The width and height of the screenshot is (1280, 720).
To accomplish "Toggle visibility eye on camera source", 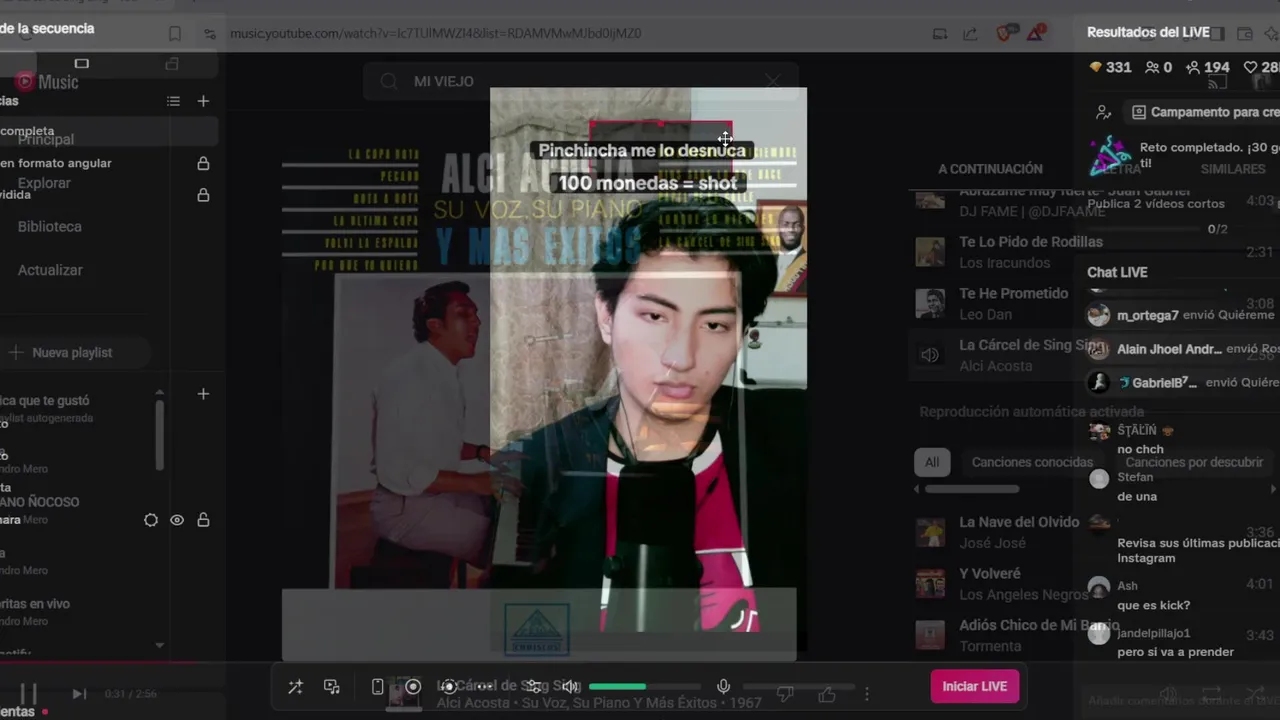I will coord(177,520).
